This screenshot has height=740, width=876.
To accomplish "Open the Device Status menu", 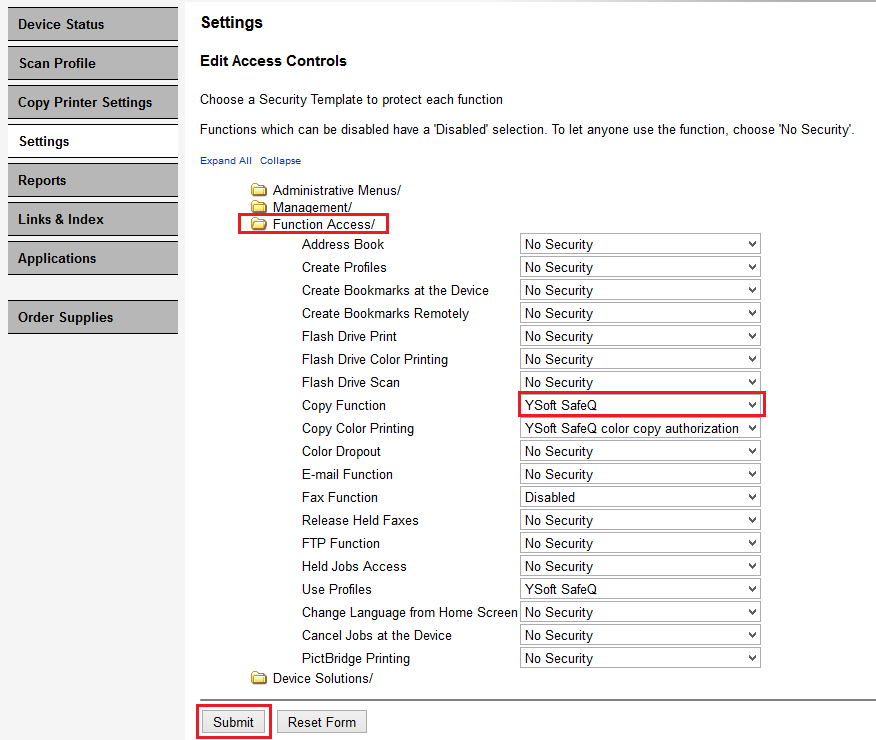I will click(92, 24).
